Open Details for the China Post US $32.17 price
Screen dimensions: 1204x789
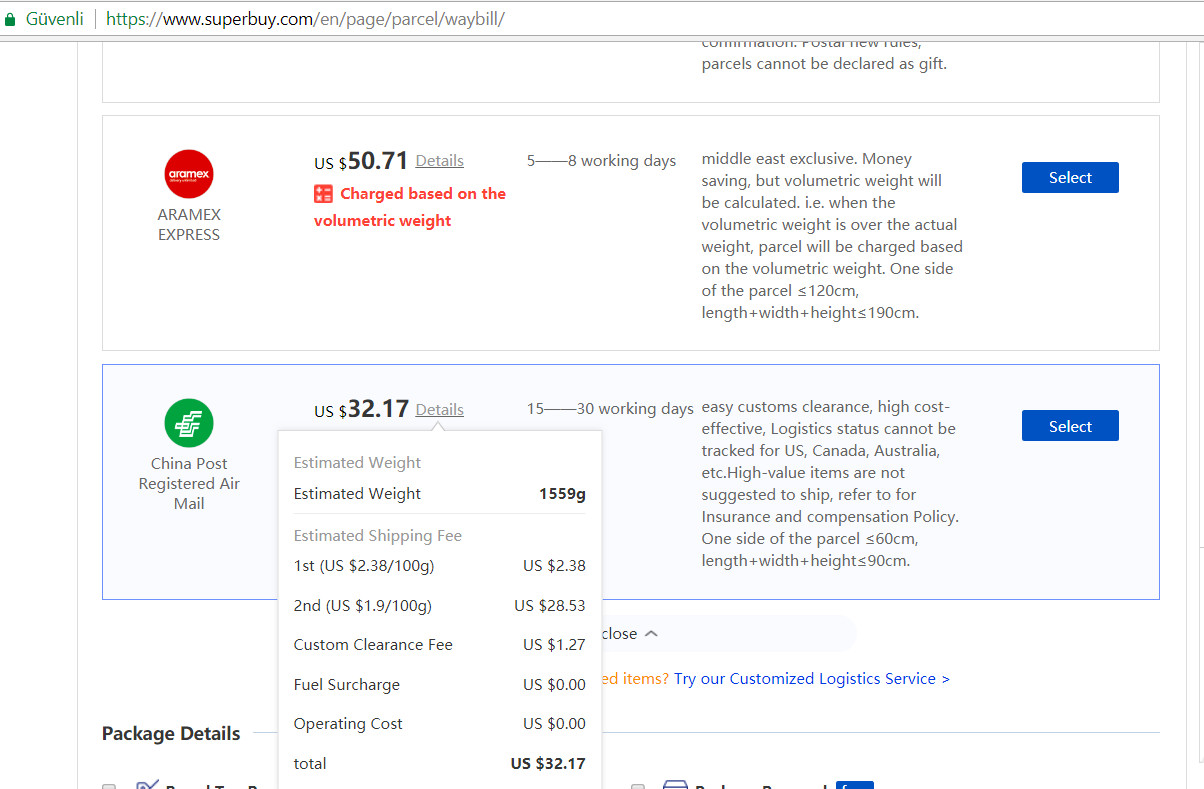click(x=440, y=409)
